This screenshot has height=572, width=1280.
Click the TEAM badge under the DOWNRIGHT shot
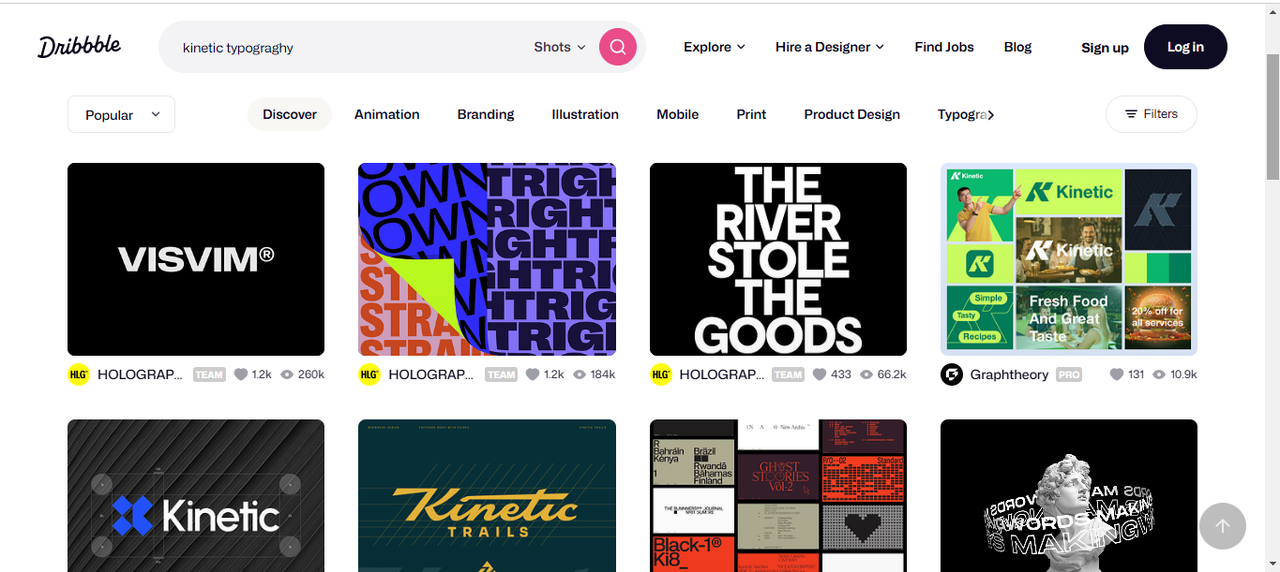point(501,374)
